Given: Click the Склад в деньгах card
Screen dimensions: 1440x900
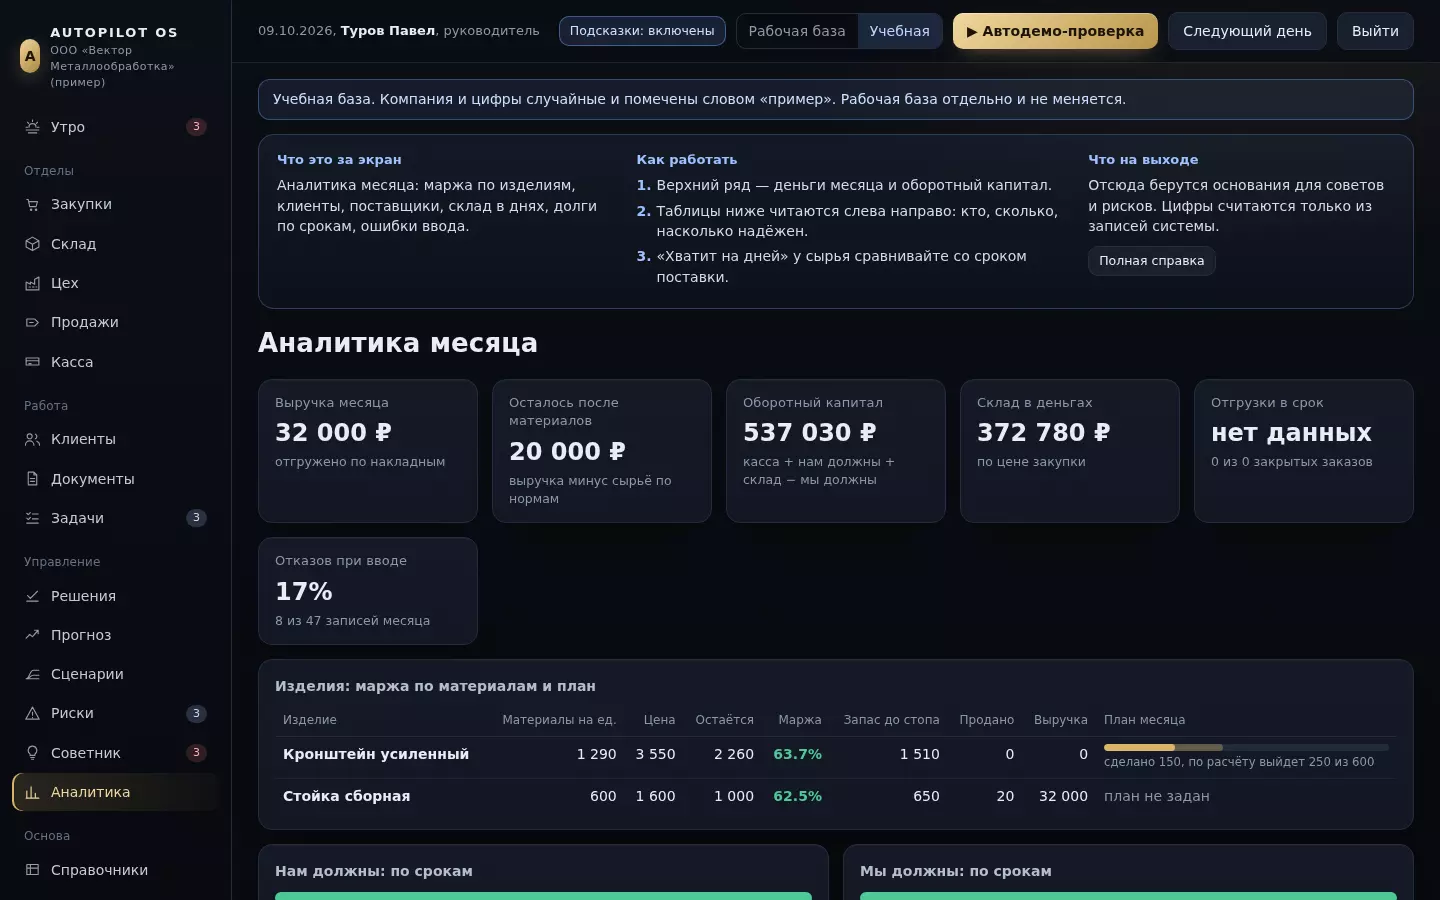Looking at the screenshot, I should [1070, 451].
